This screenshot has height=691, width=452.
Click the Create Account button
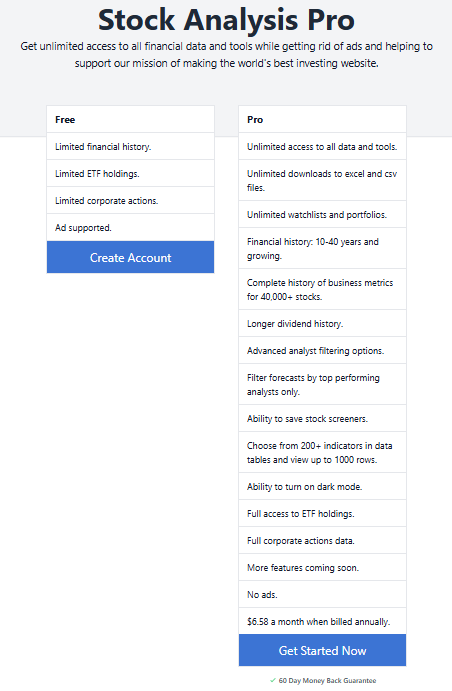coord(130,257)
